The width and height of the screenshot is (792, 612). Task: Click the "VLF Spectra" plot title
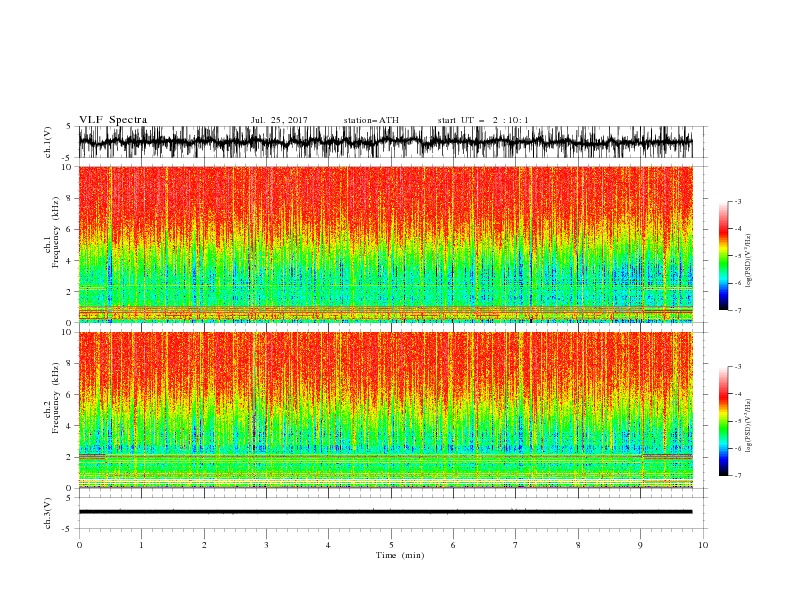(113, 120)
